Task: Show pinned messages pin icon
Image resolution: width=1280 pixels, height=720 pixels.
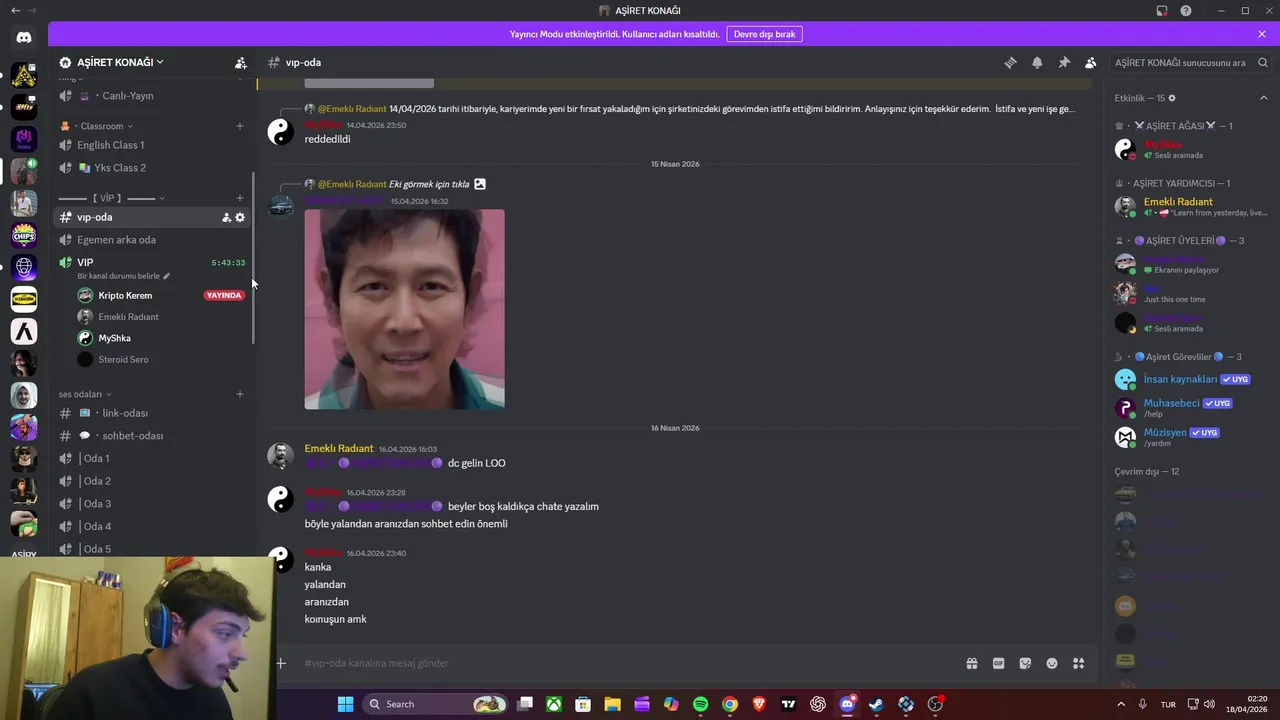Action: point(1064,62)
